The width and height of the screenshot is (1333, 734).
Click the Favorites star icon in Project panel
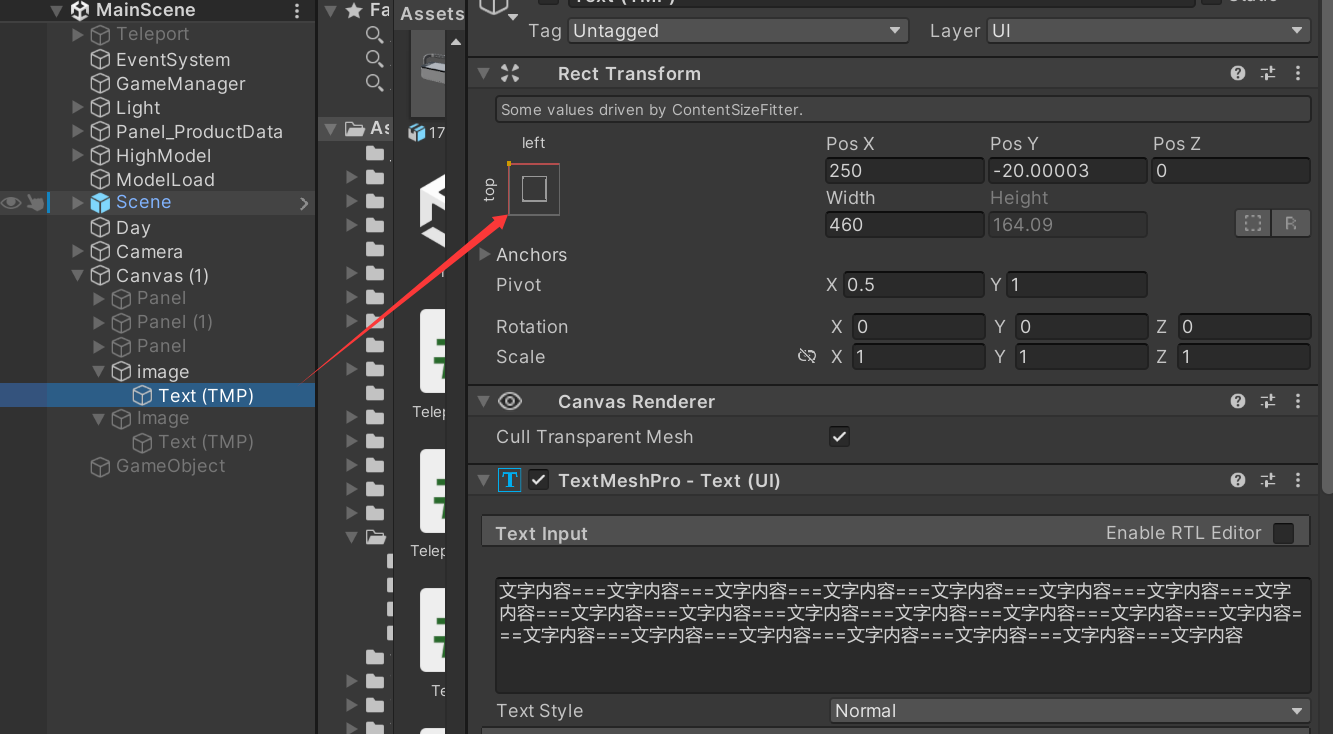(353, 10)
